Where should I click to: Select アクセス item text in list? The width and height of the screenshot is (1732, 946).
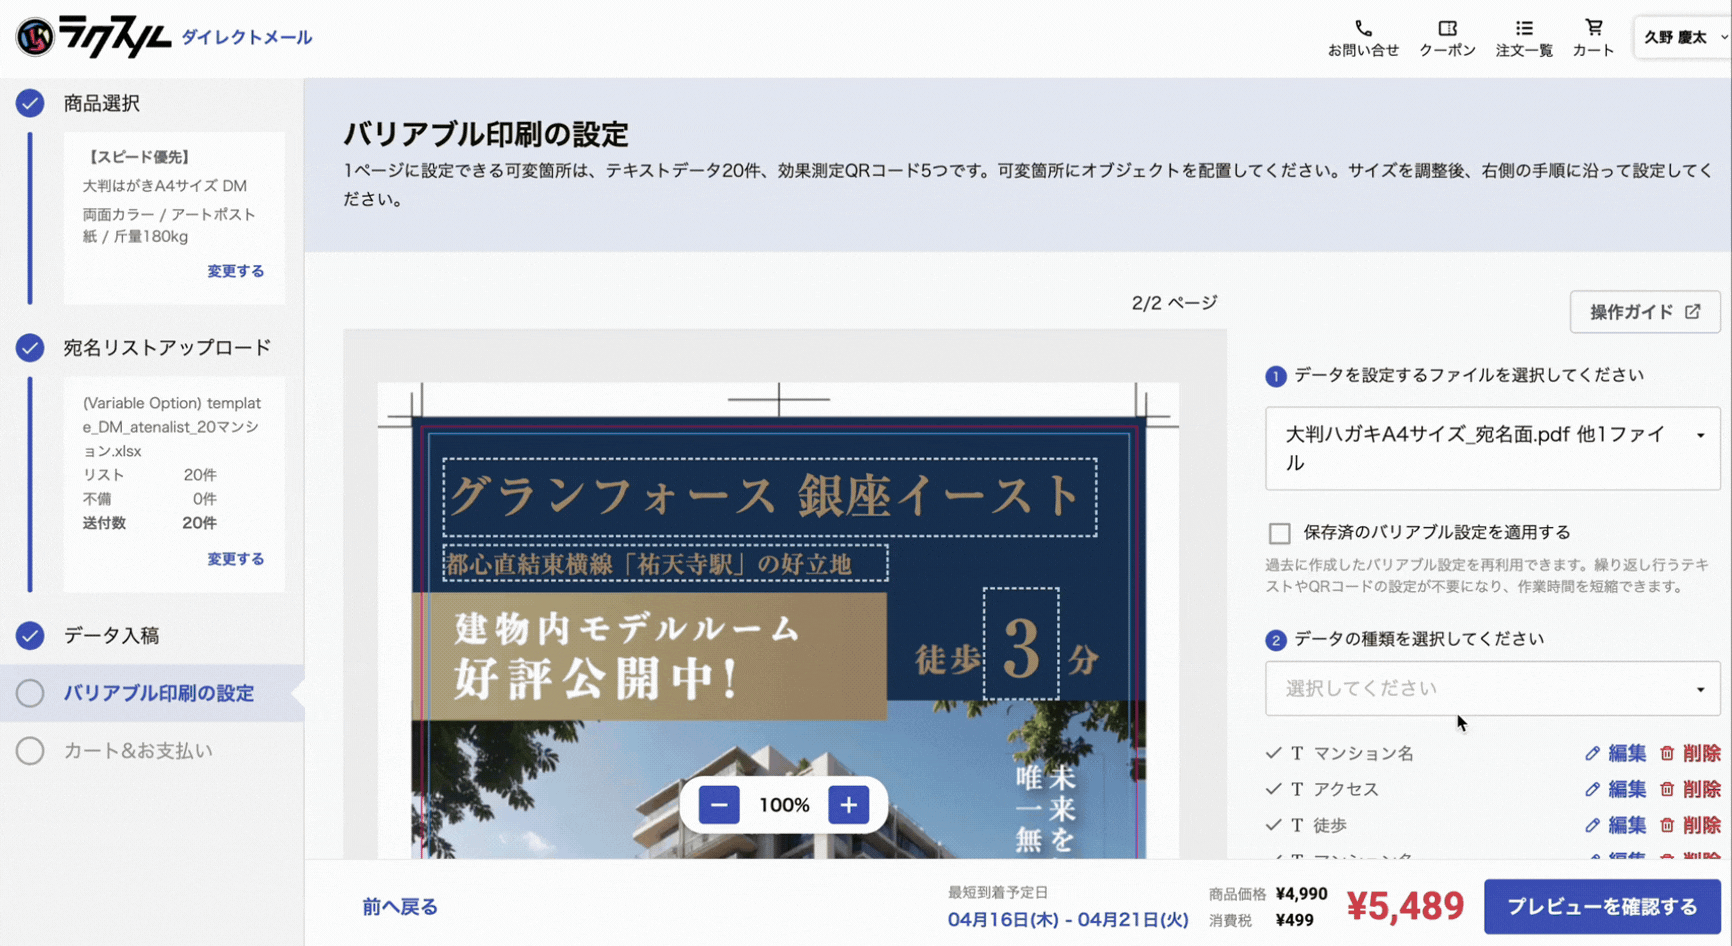1346,789
